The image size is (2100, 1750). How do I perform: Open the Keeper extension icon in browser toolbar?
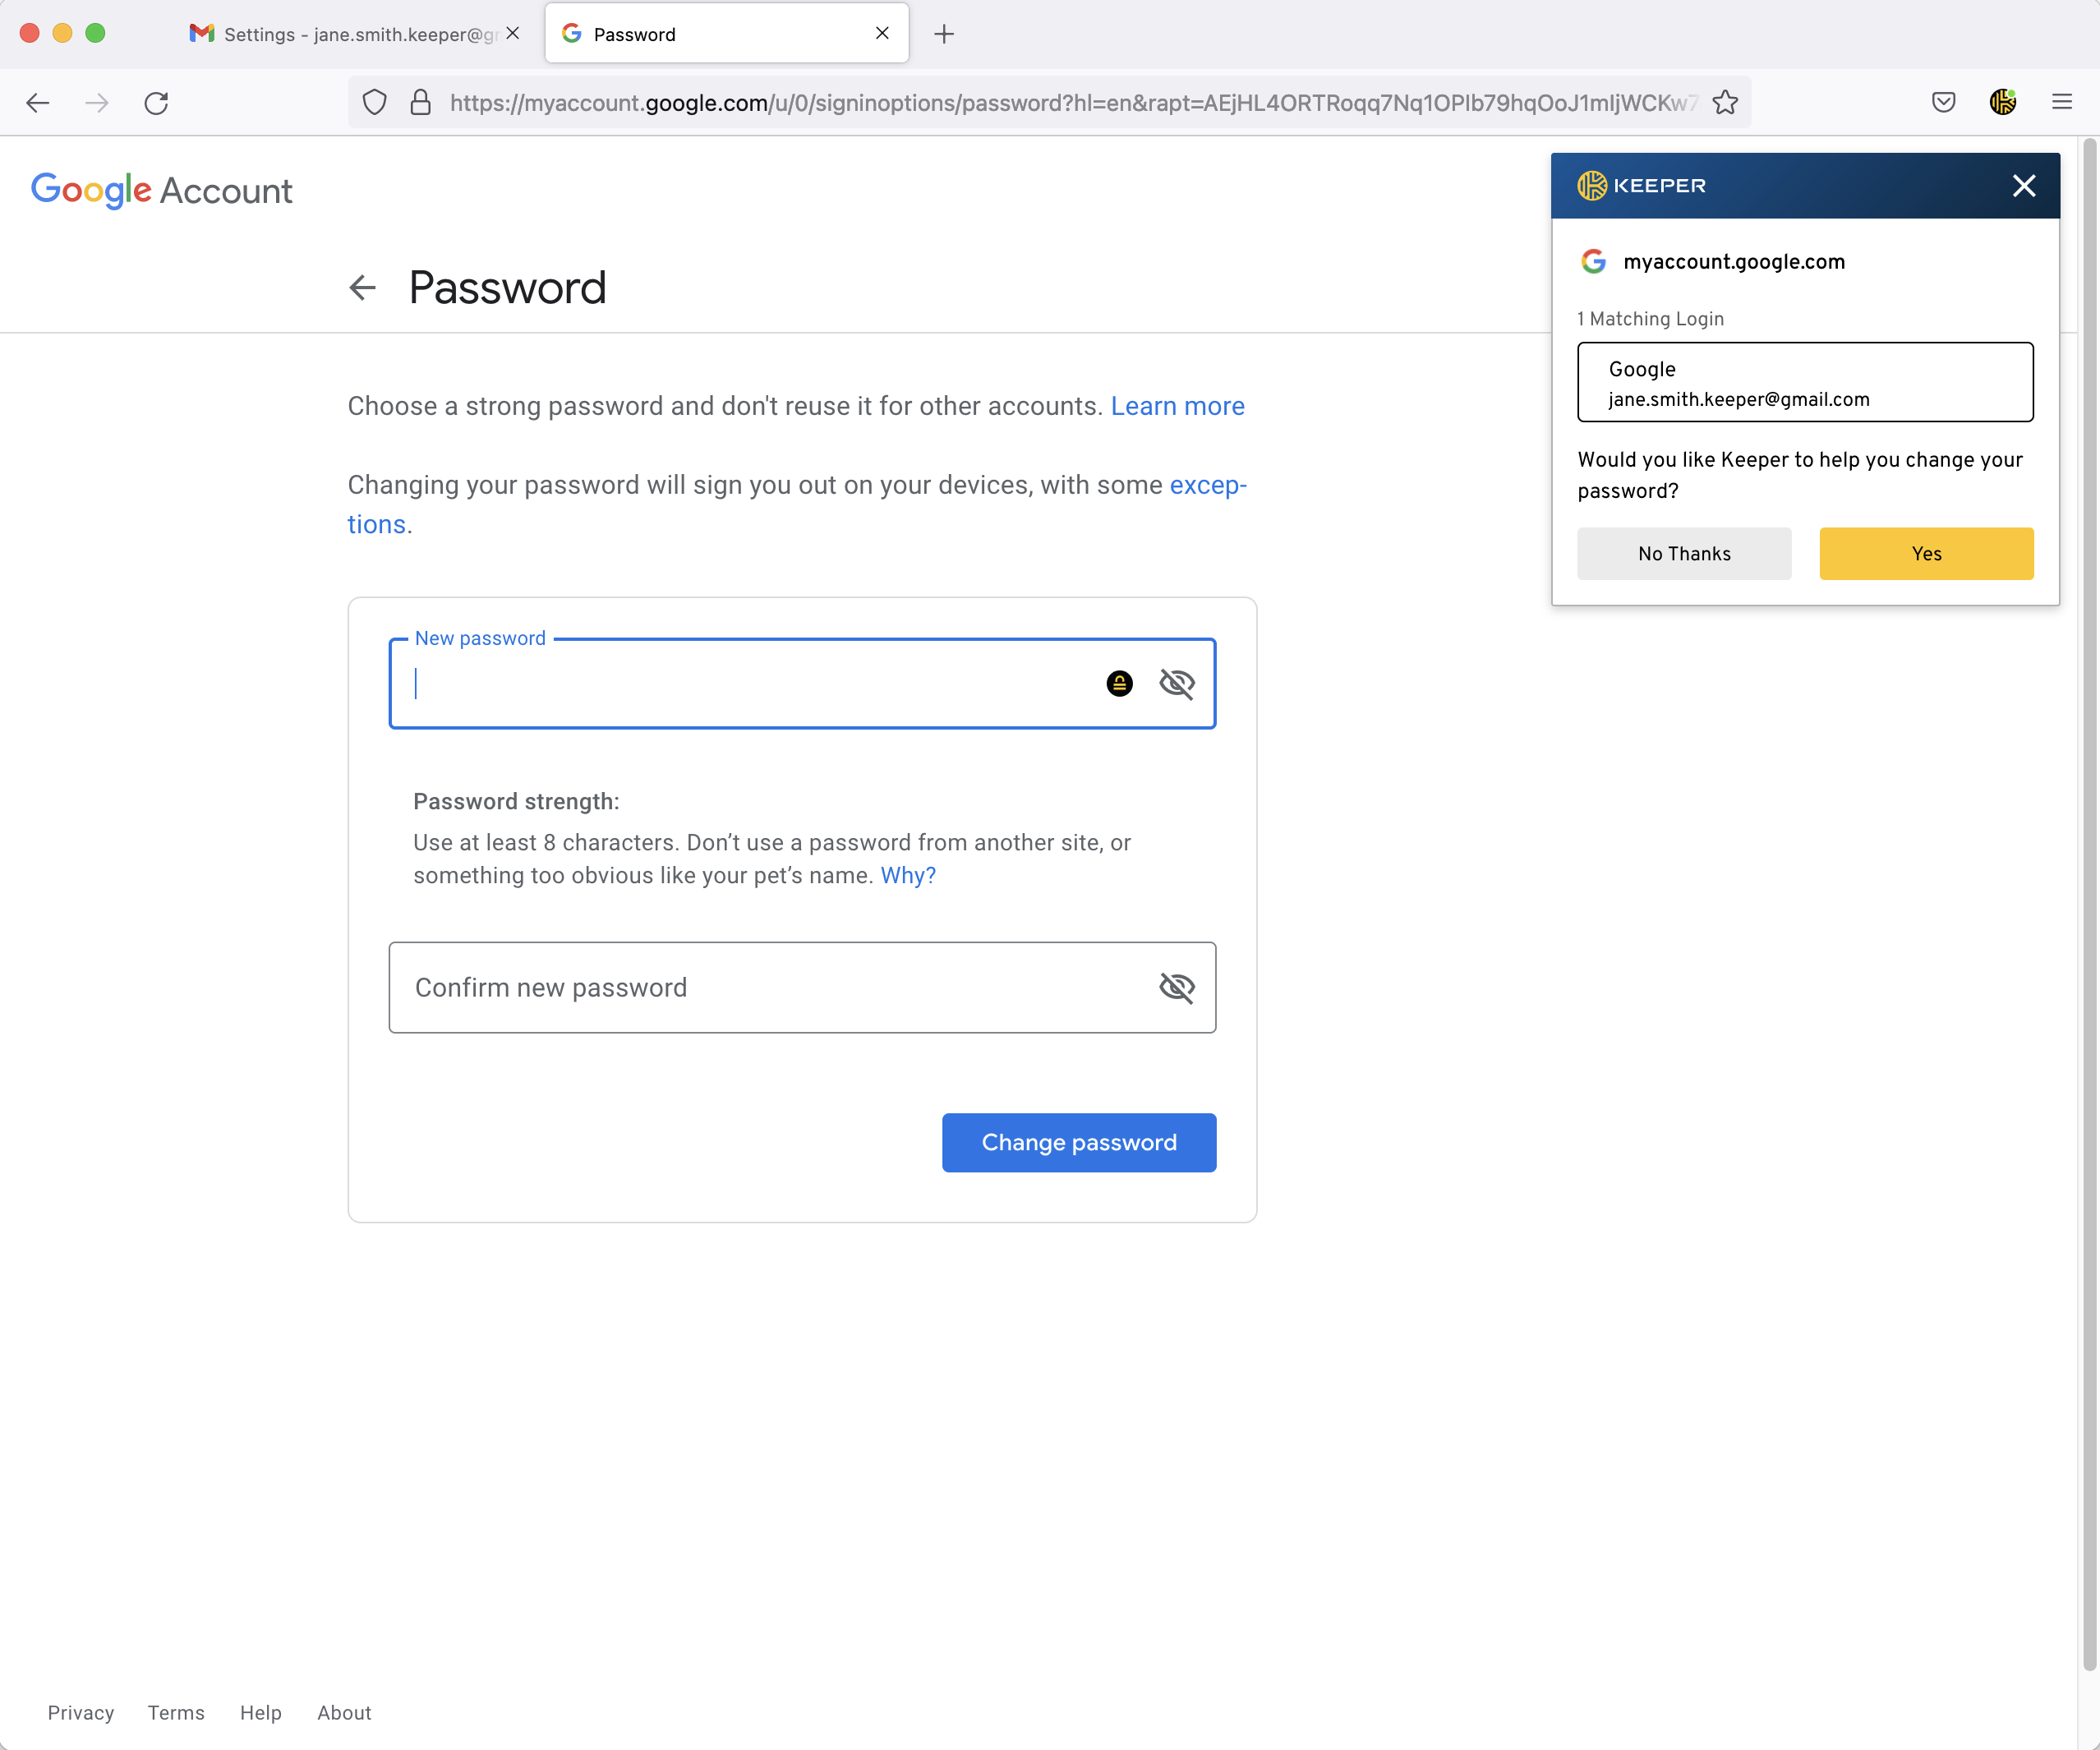coord(2003,102)
